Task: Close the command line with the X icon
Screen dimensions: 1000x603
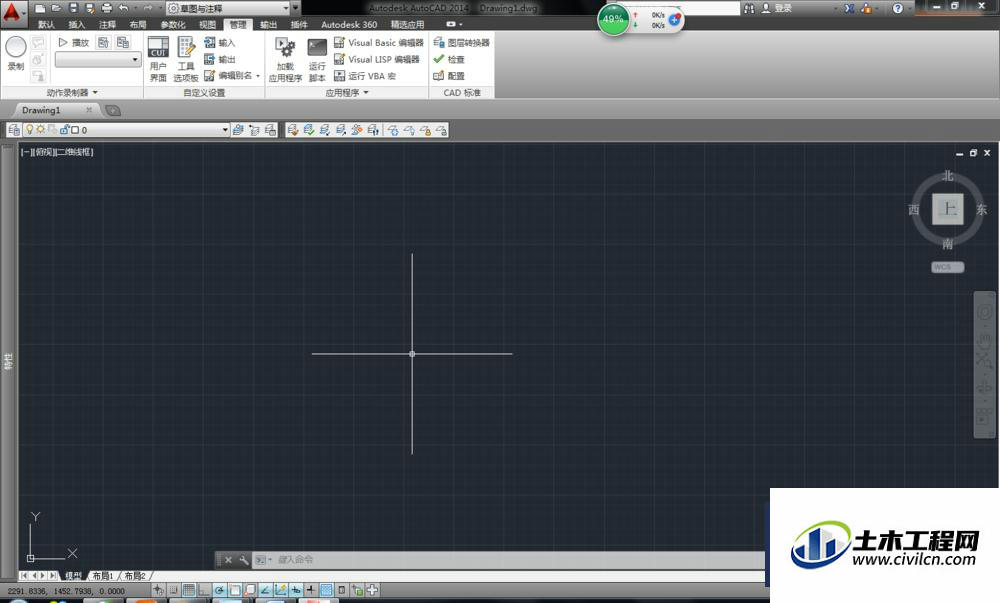Action: click(228, 560)
